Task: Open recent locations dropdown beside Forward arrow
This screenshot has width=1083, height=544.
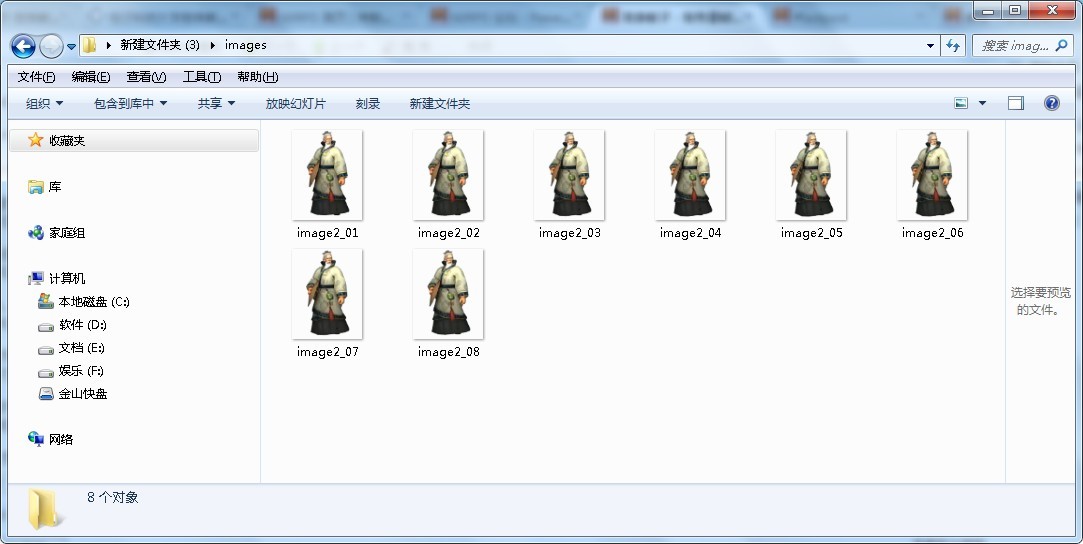Action: click(71, 47)
